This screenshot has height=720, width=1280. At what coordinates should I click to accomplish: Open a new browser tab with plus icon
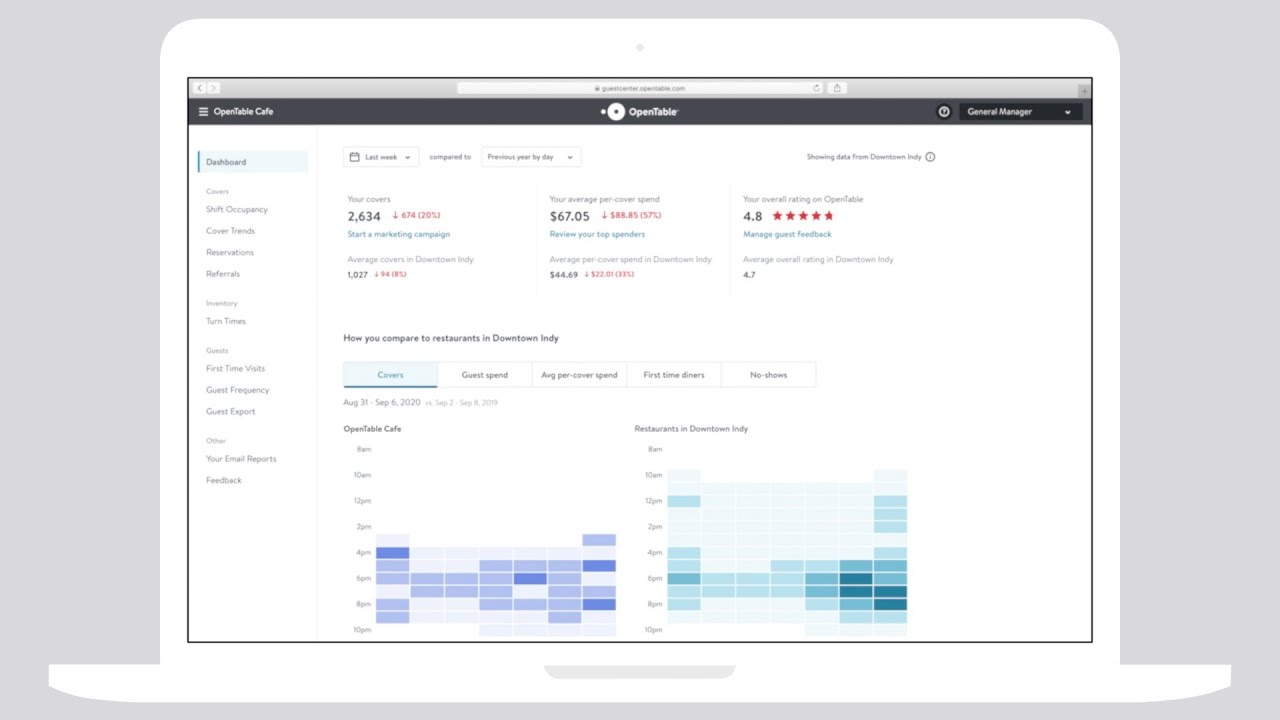[1084, 91]
